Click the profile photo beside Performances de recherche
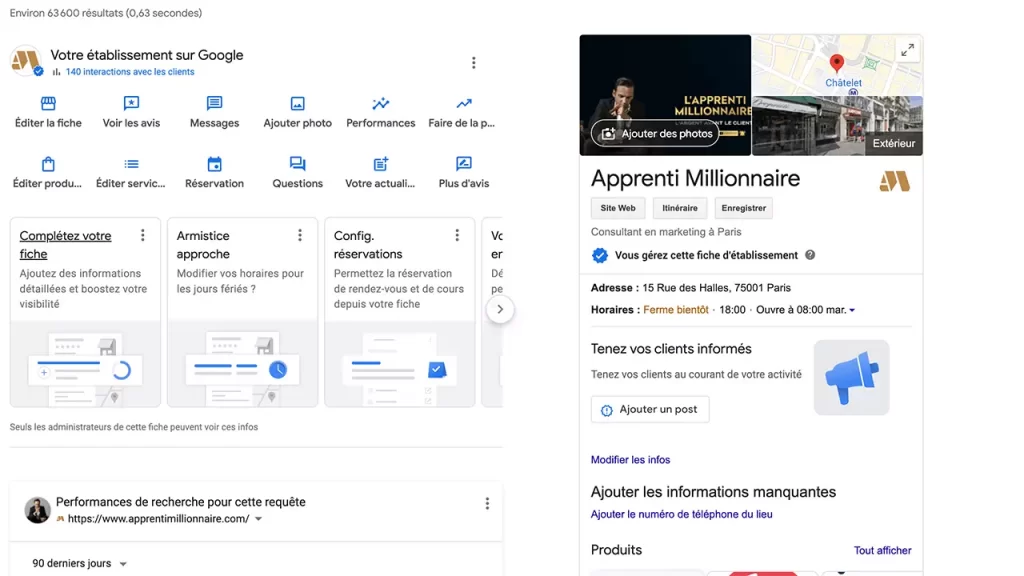Image resolution: width=1024 pixels, height=576 pixels. click(37, 510)
